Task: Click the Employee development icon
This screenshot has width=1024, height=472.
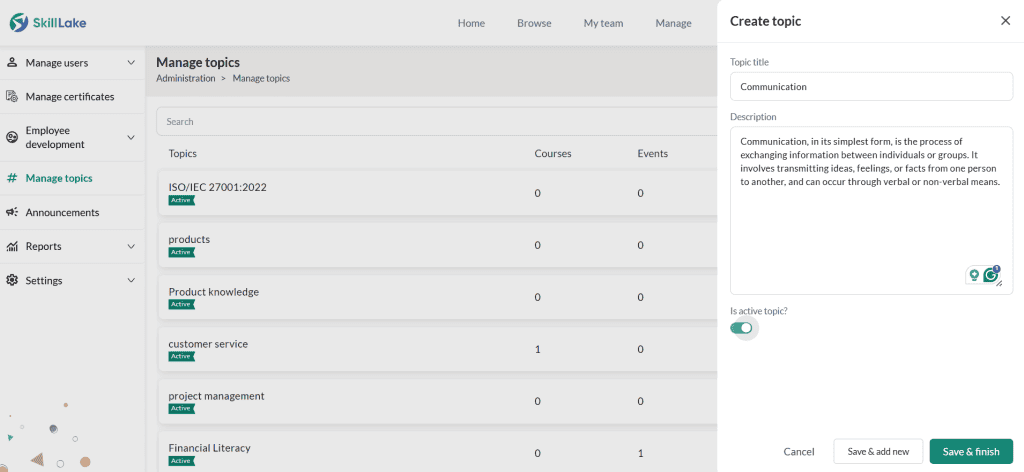Action: 12,137
